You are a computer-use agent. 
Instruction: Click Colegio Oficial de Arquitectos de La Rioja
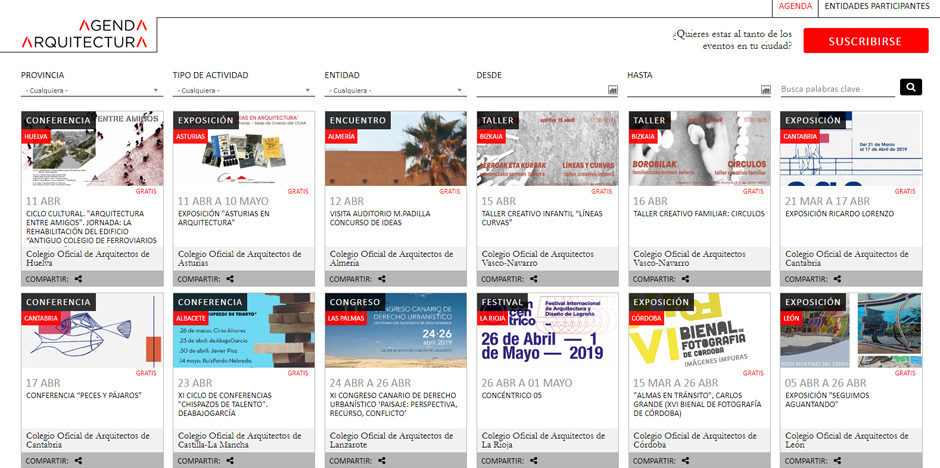543,440
